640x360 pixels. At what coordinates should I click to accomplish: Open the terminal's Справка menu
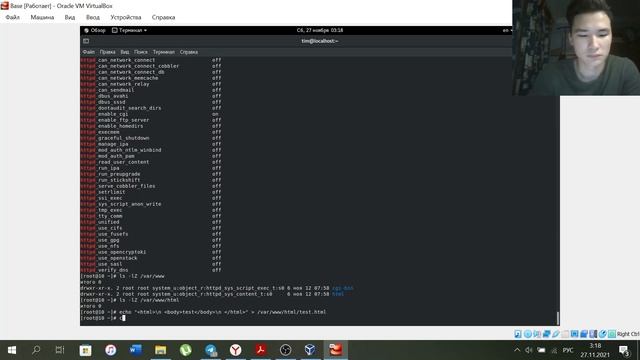tap(189, 52)
